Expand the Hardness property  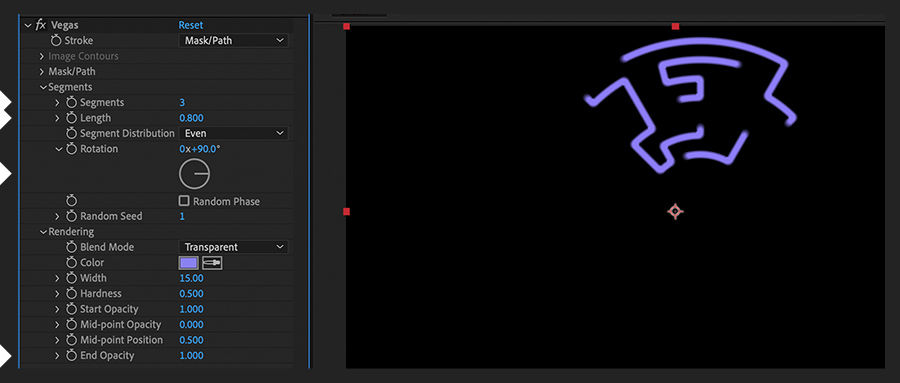pyautogui.click(x=57, y=294)
